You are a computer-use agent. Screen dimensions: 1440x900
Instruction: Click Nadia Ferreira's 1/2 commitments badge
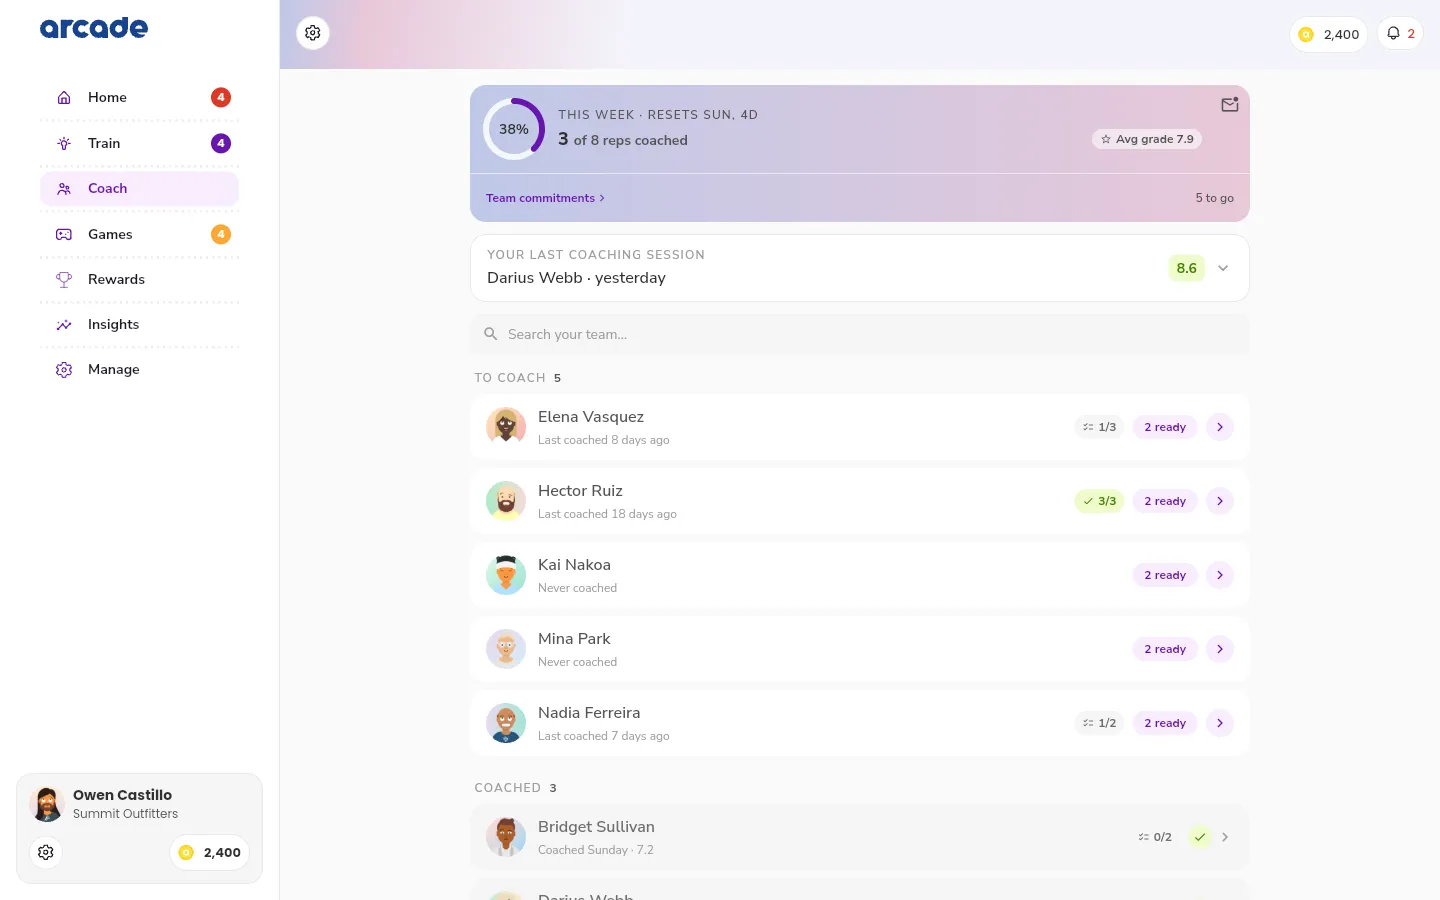(x=1099, y=723)
